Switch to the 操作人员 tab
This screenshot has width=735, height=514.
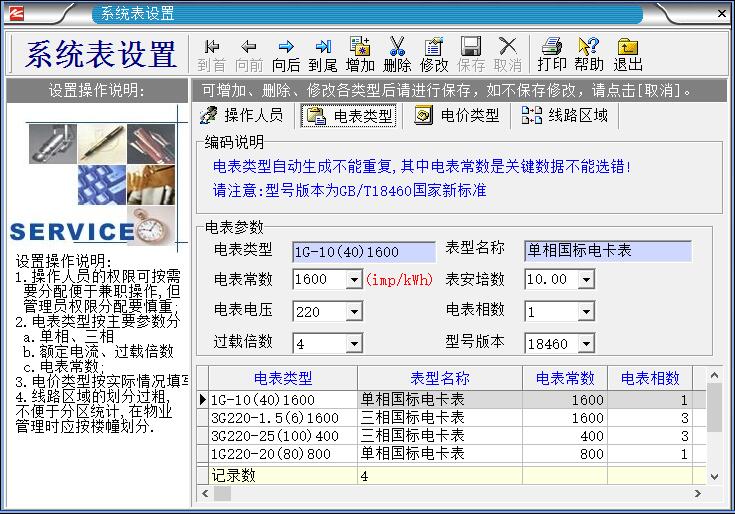pyautogui.click(x=242, y=116)
